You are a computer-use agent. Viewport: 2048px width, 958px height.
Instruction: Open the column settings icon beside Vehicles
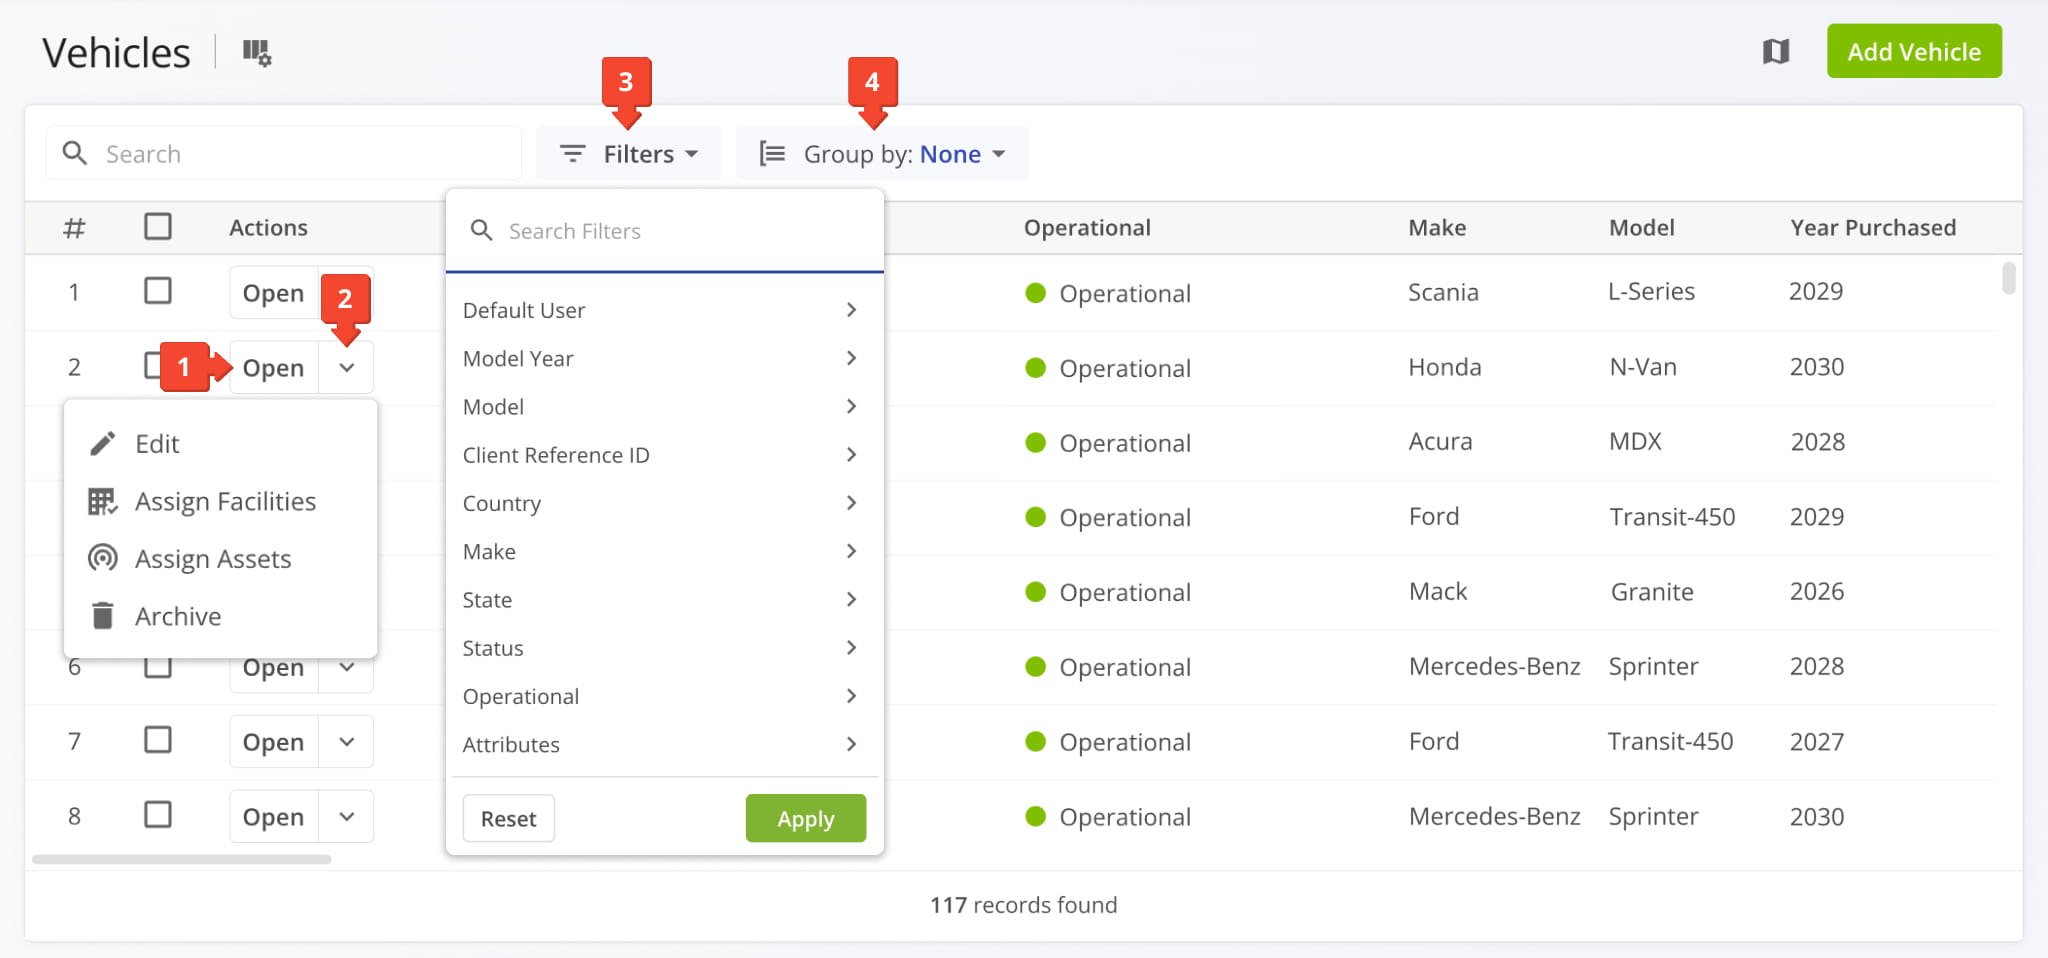pos(257,52)
